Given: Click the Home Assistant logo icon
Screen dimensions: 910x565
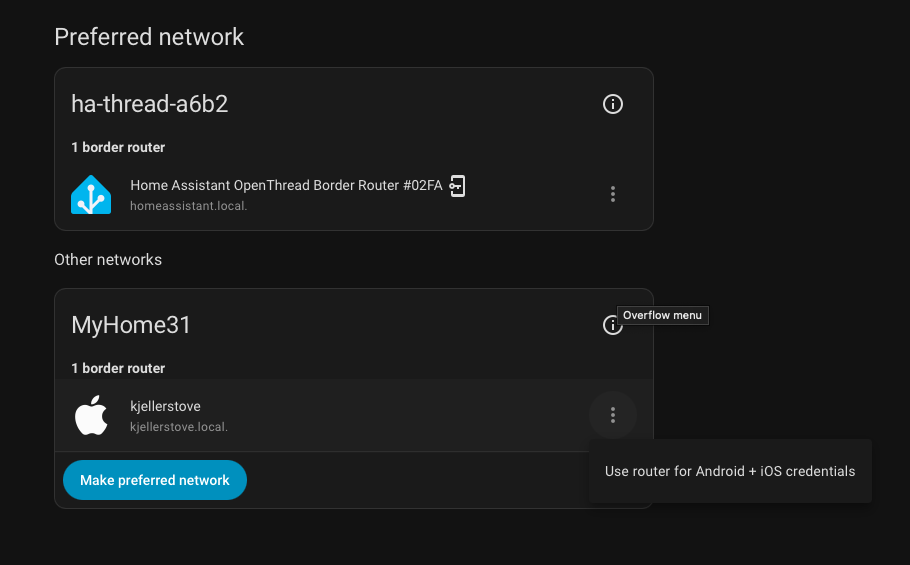Looking at the screenshot, I should [x=91, y=194].
